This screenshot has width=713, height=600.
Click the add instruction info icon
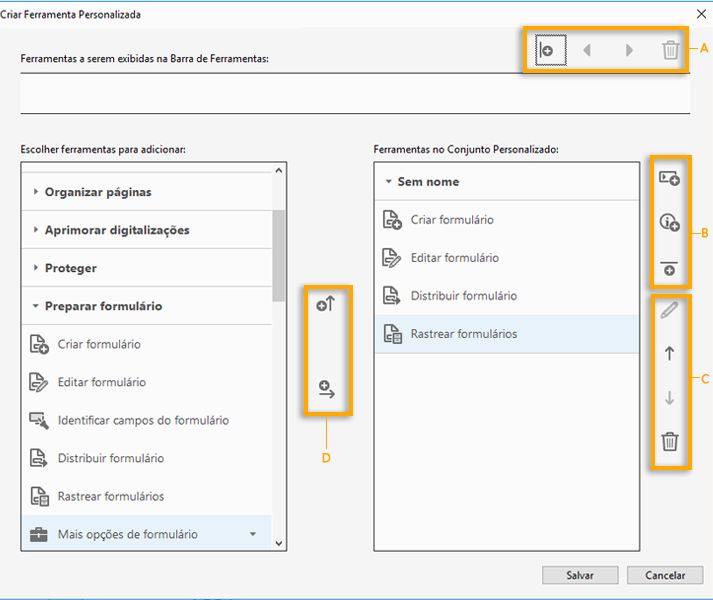[669, 224]
